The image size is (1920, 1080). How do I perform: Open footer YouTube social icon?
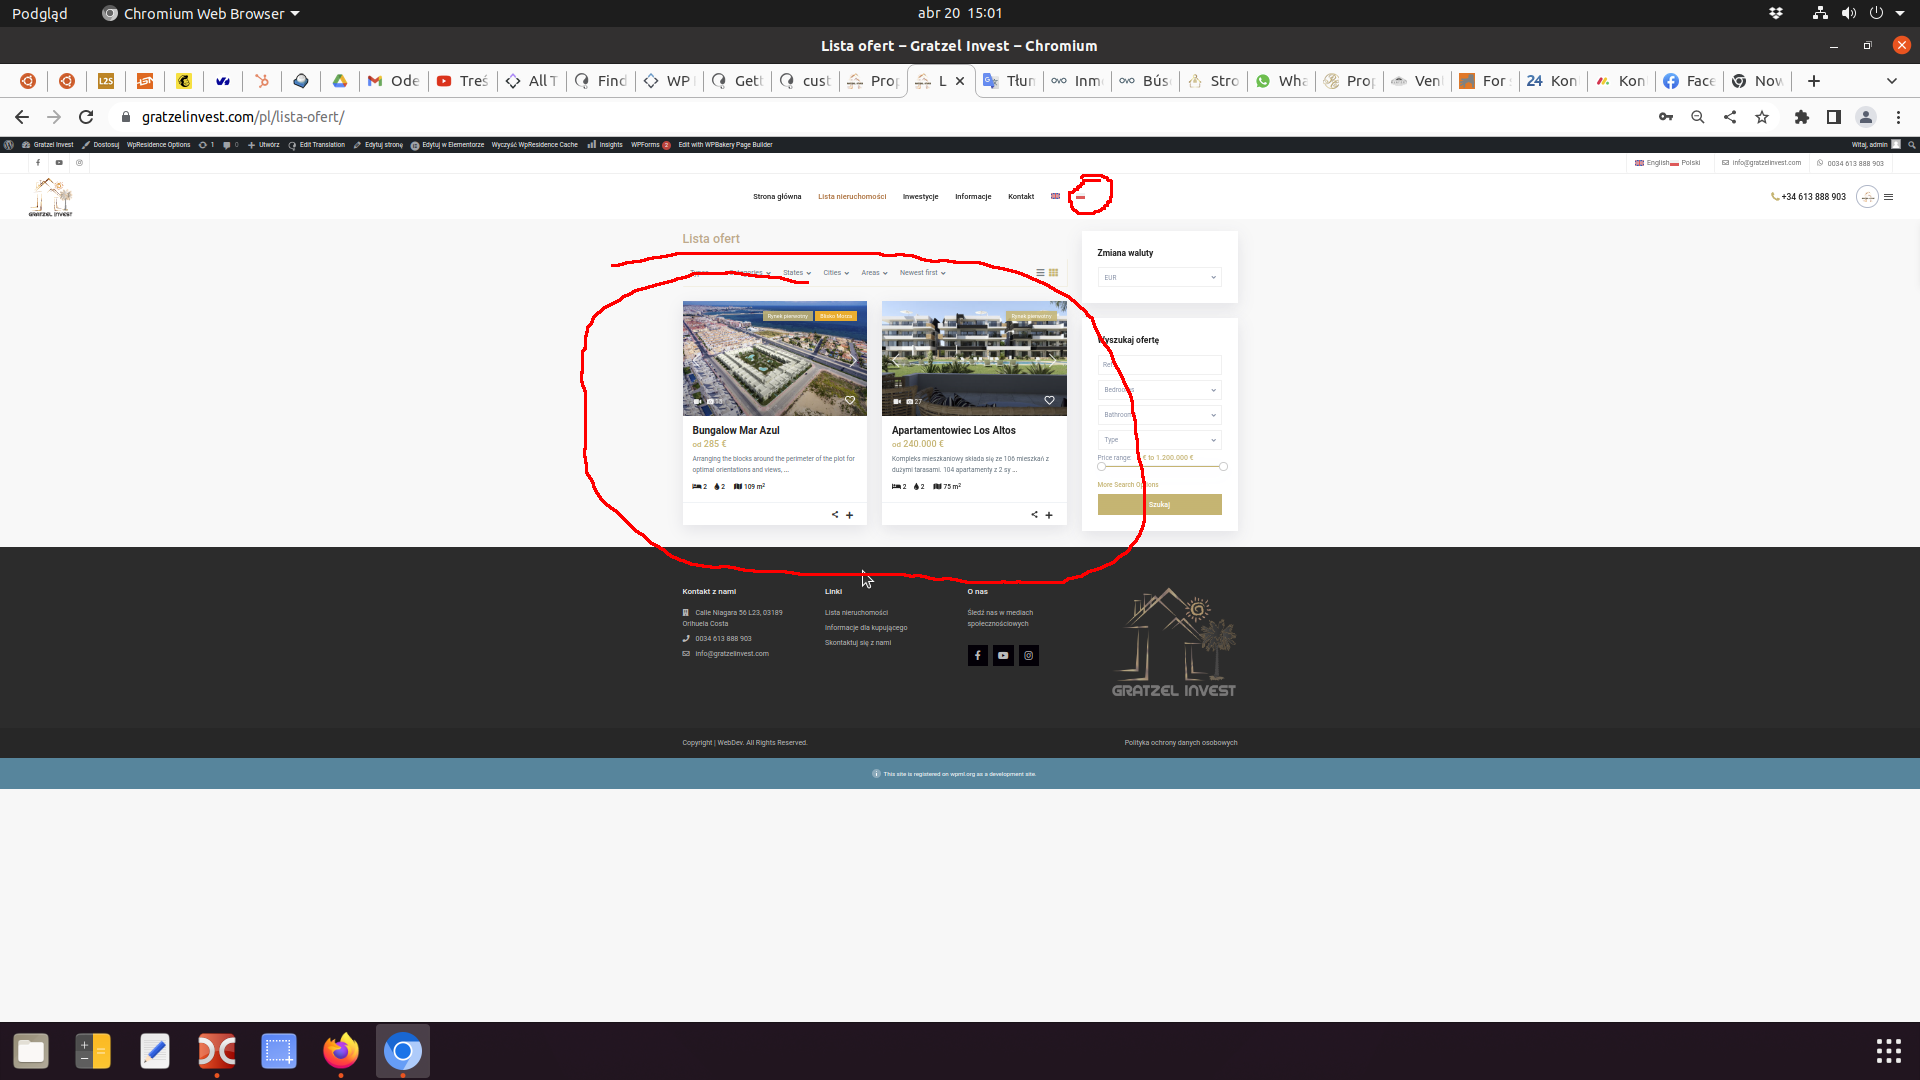[1003, 656]
